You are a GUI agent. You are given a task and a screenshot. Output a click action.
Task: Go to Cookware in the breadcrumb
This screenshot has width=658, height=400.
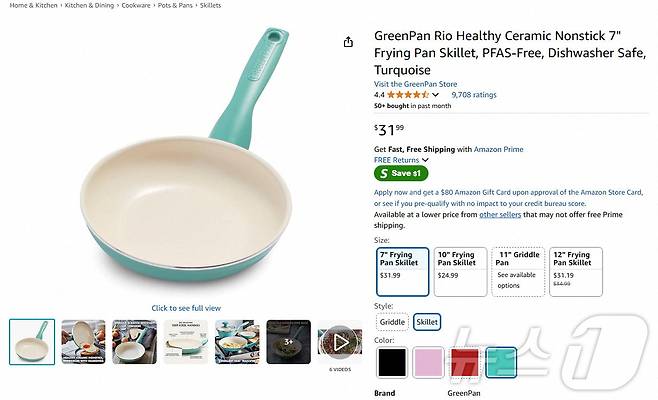point(136,5)
